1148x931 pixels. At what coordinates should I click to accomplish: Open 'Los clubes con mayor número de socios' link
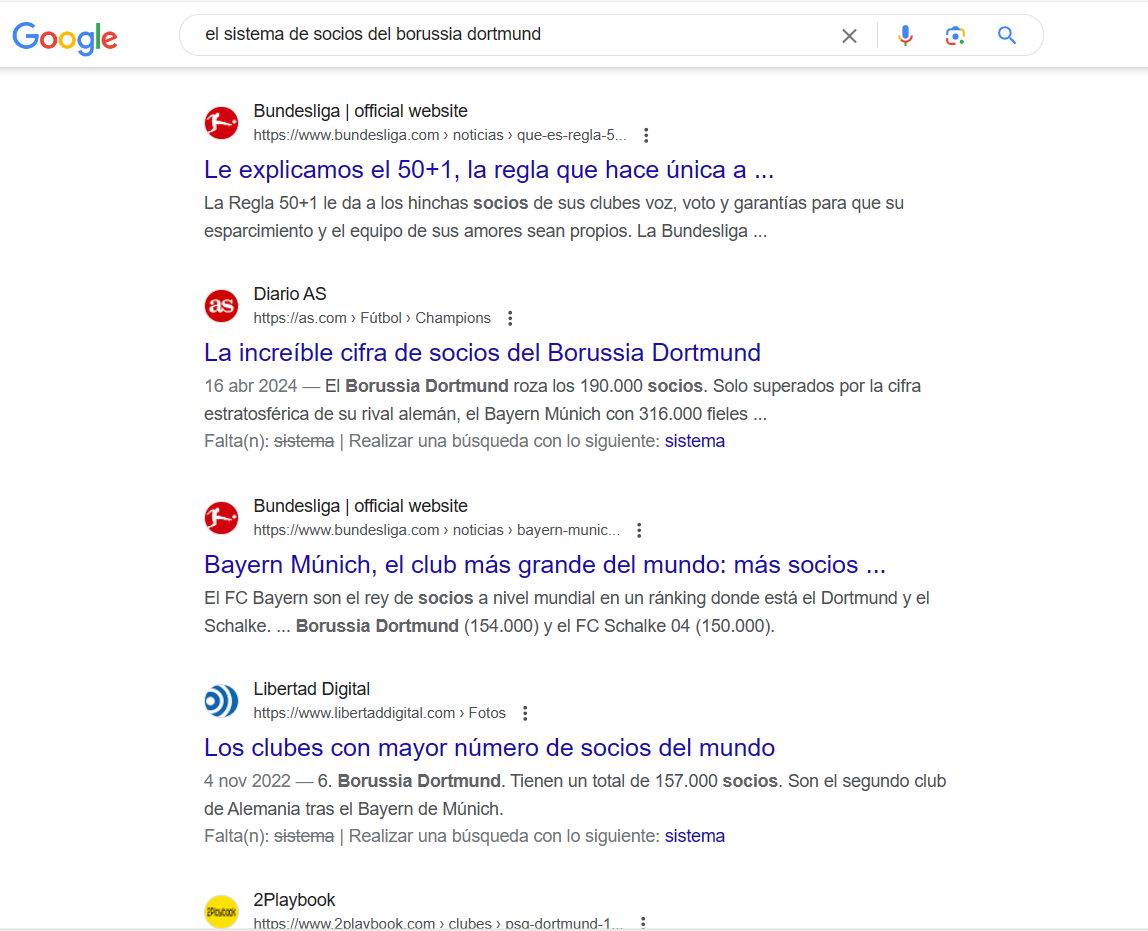(x=489, y=748)
